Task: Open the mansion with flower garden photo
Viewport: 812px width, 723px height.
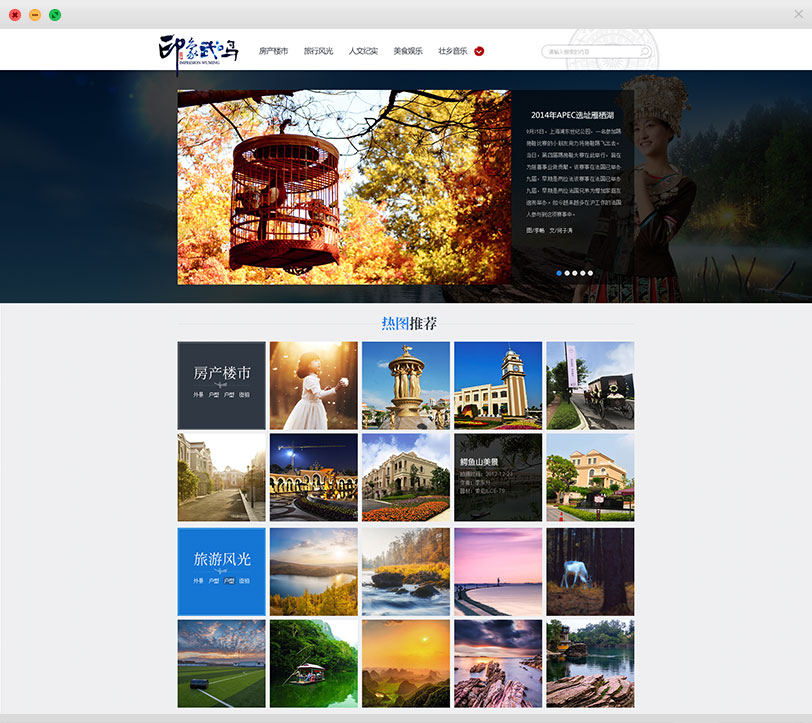Action: (x=406, y=478)
